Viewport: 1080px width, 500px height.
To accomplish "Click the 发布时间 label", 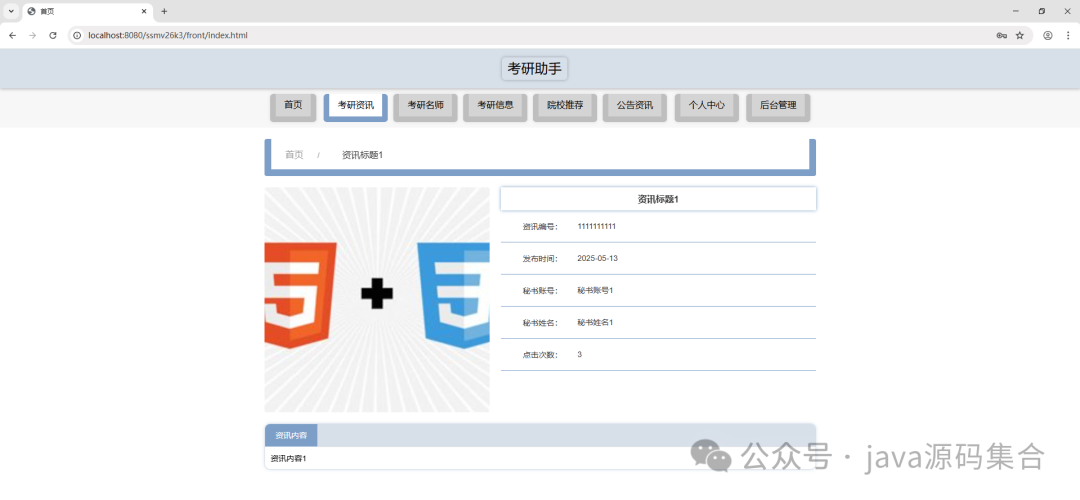I will click(x=540, y=259).
